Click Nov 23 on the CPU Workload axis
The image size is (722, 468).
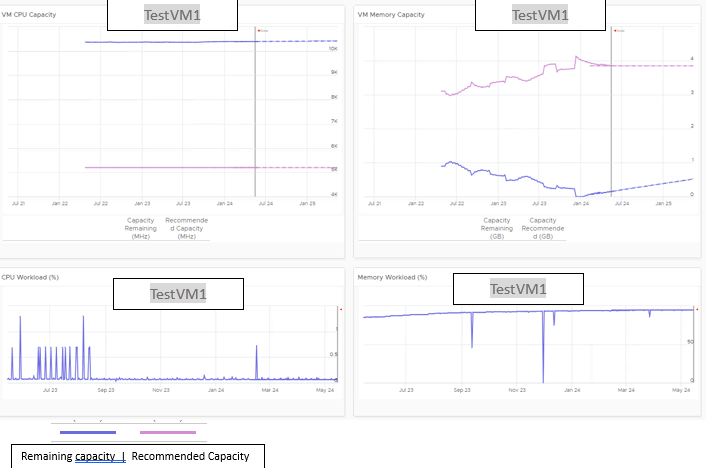[x=161, y=390]
